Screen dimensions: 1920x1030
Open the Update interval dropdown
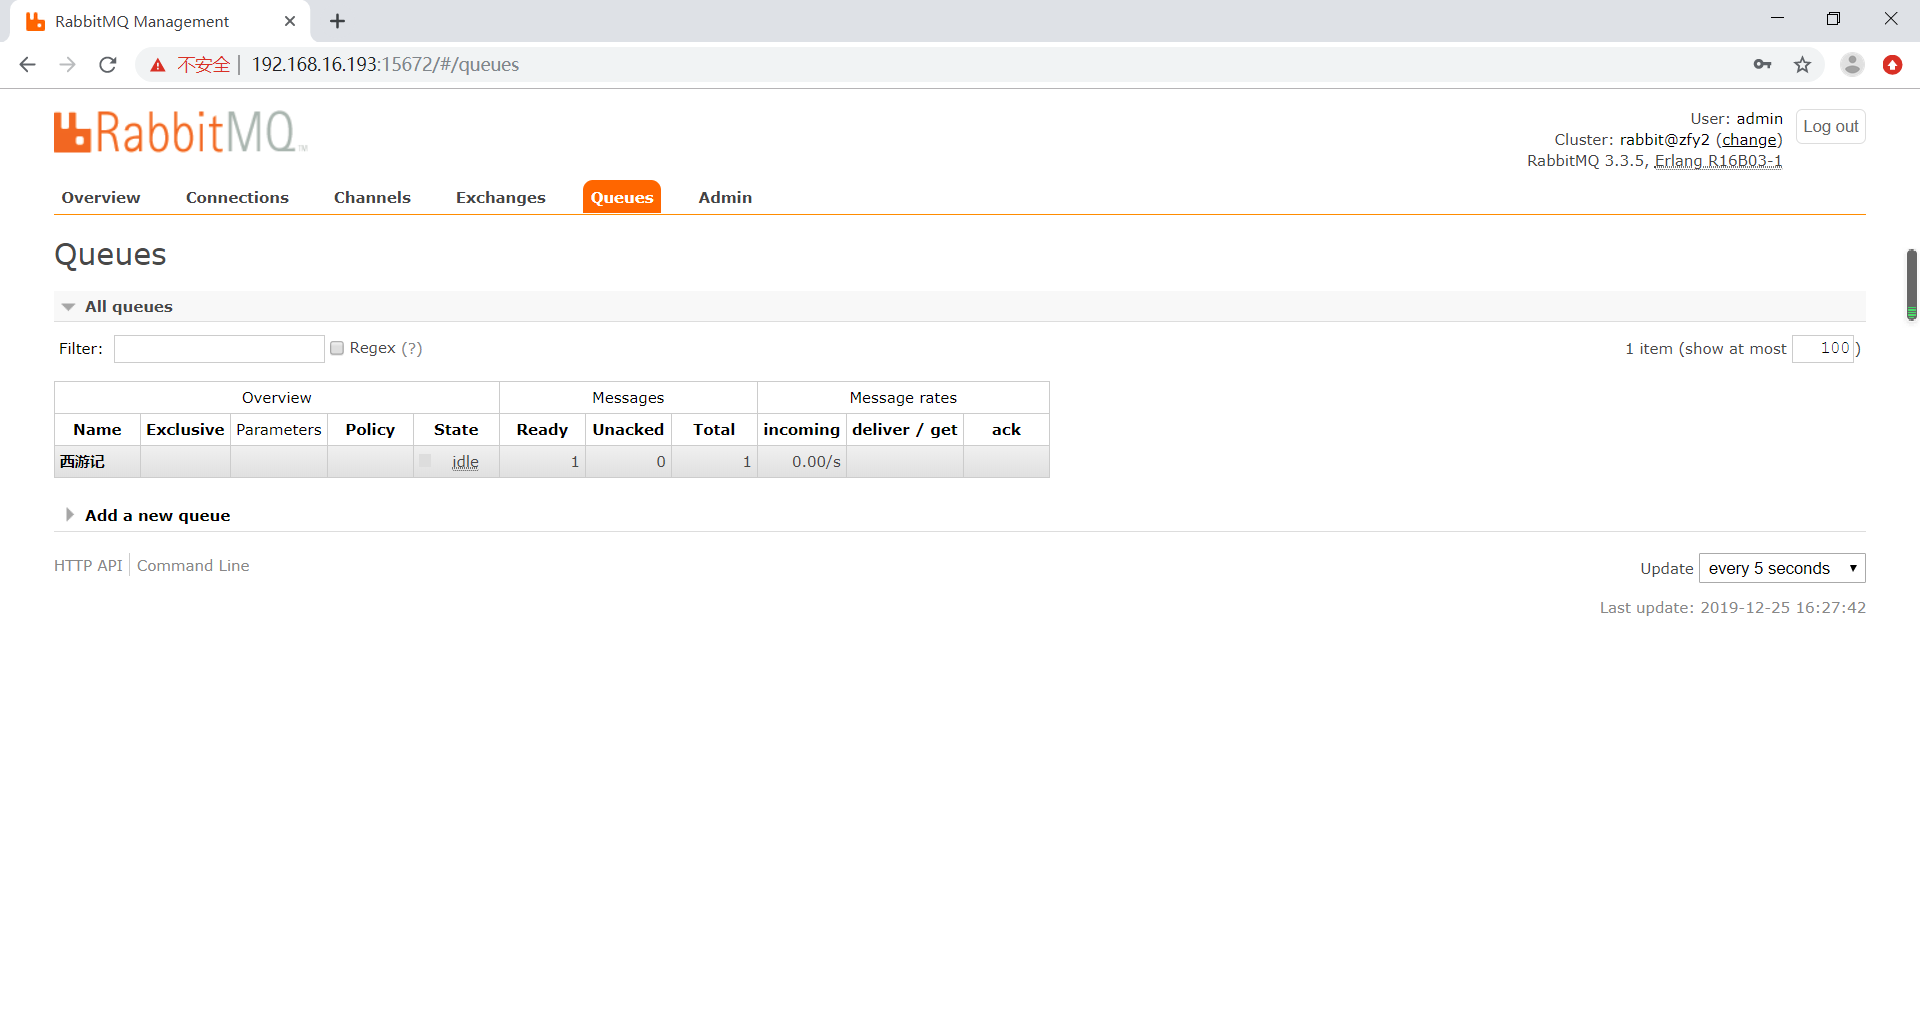click(x=1782, y=568)
